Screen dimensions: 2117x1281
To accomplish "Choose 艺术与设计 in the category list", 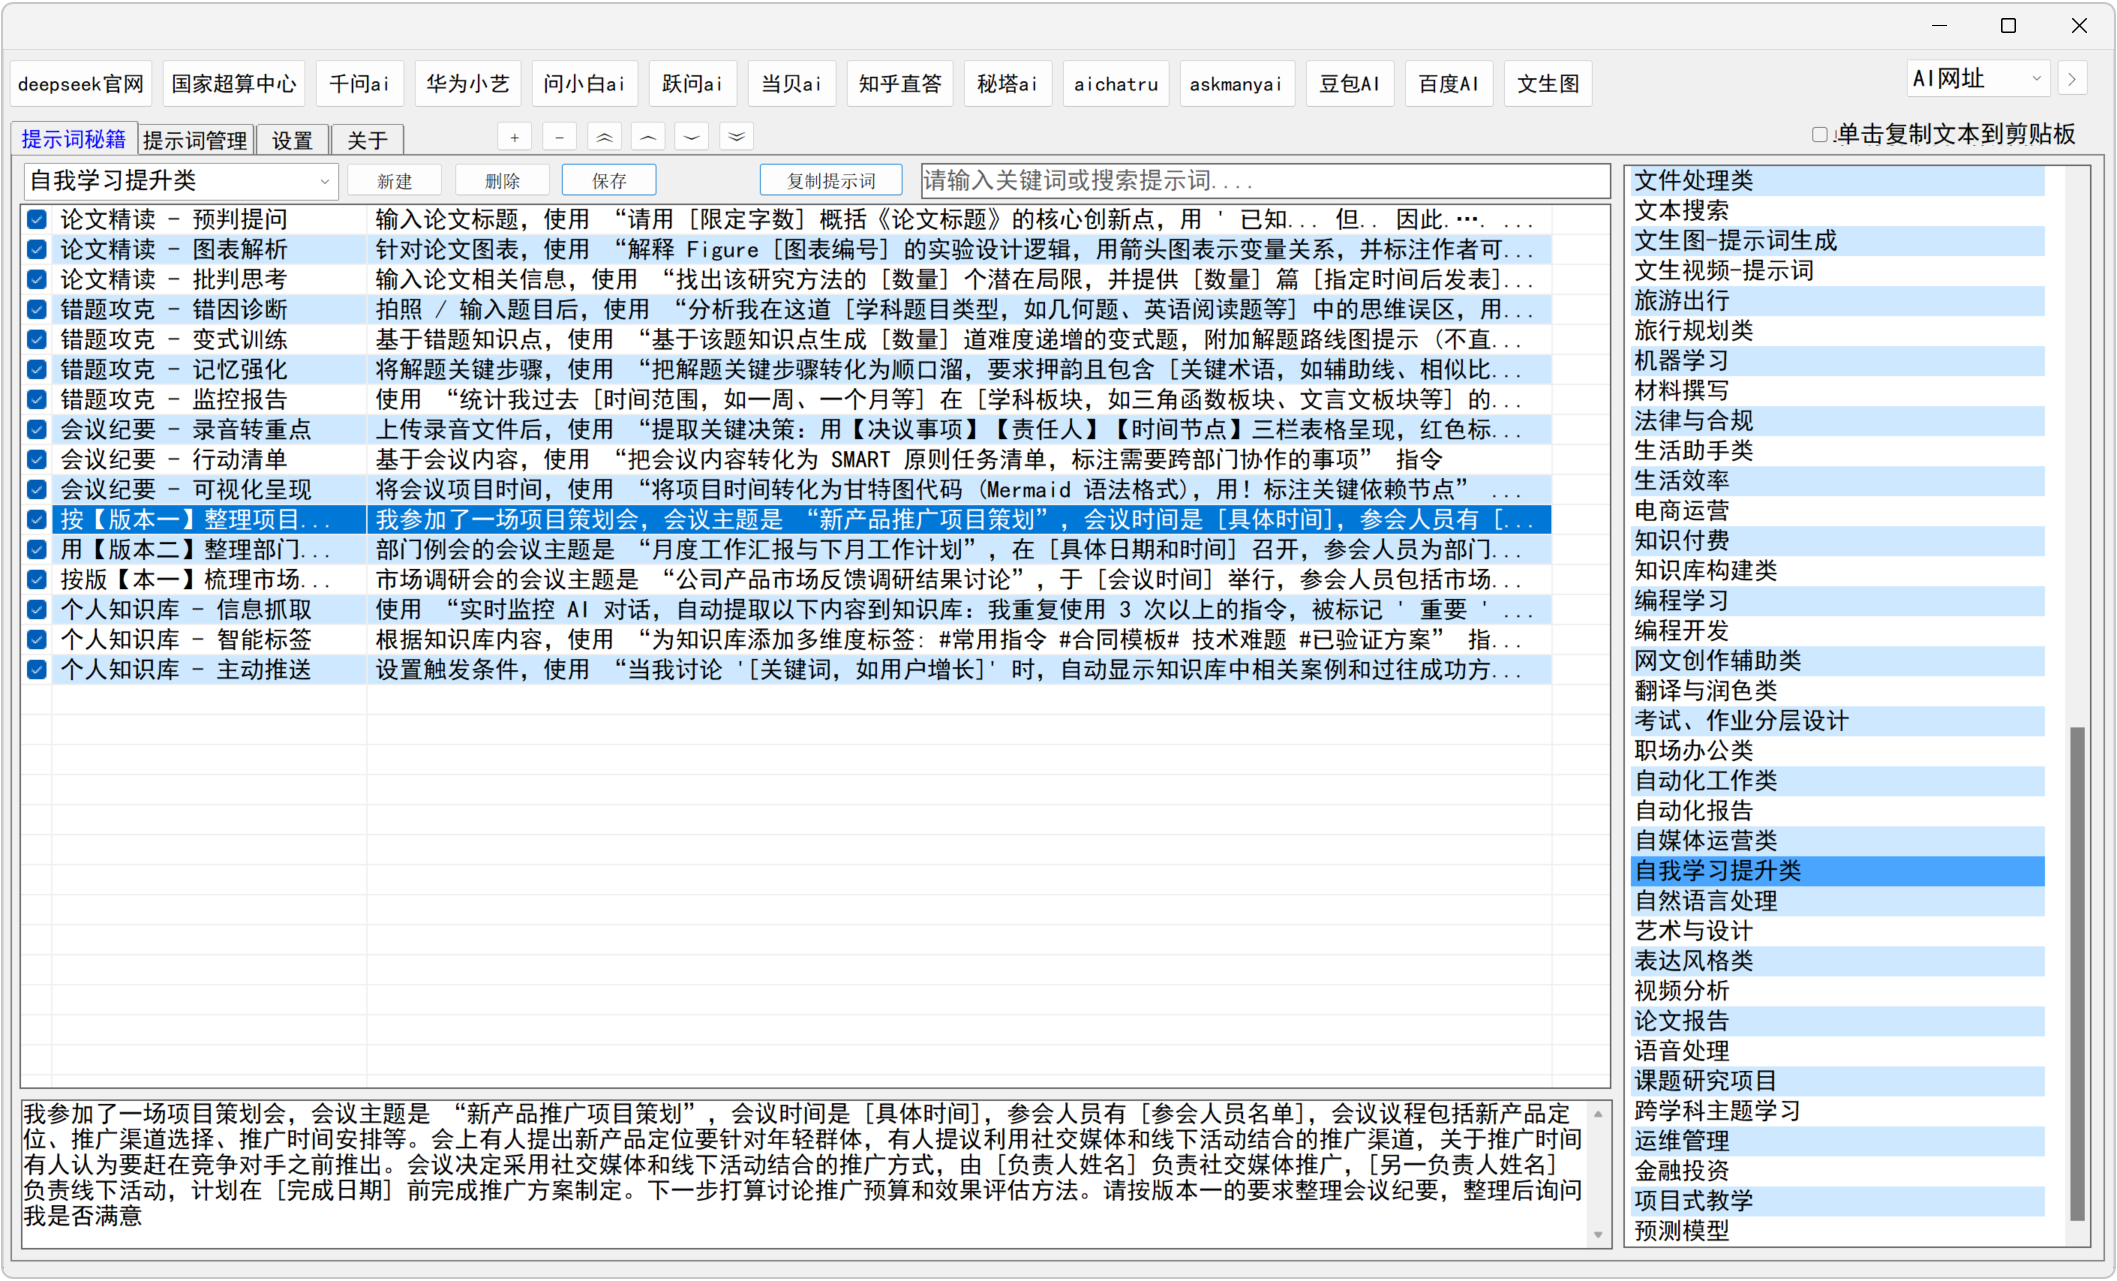I will tap(1838, 931).
